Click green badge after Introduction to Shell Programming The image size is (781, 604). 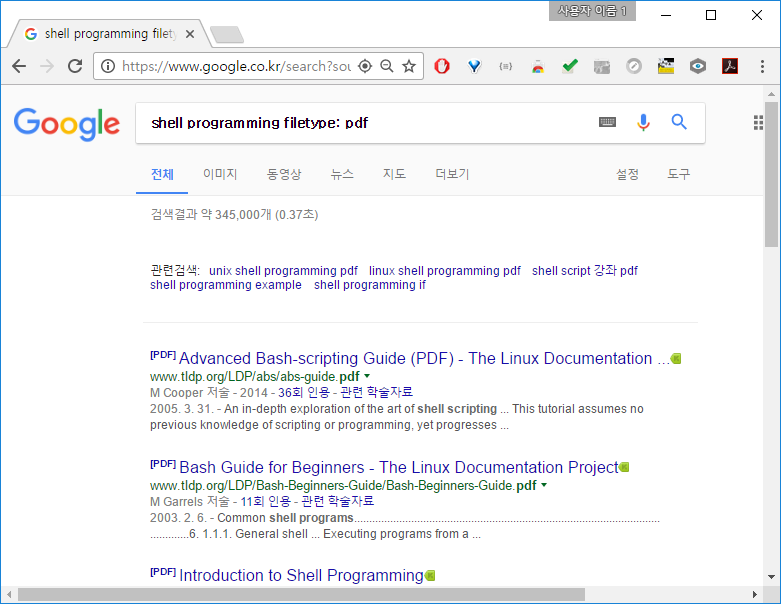(430, 576)
